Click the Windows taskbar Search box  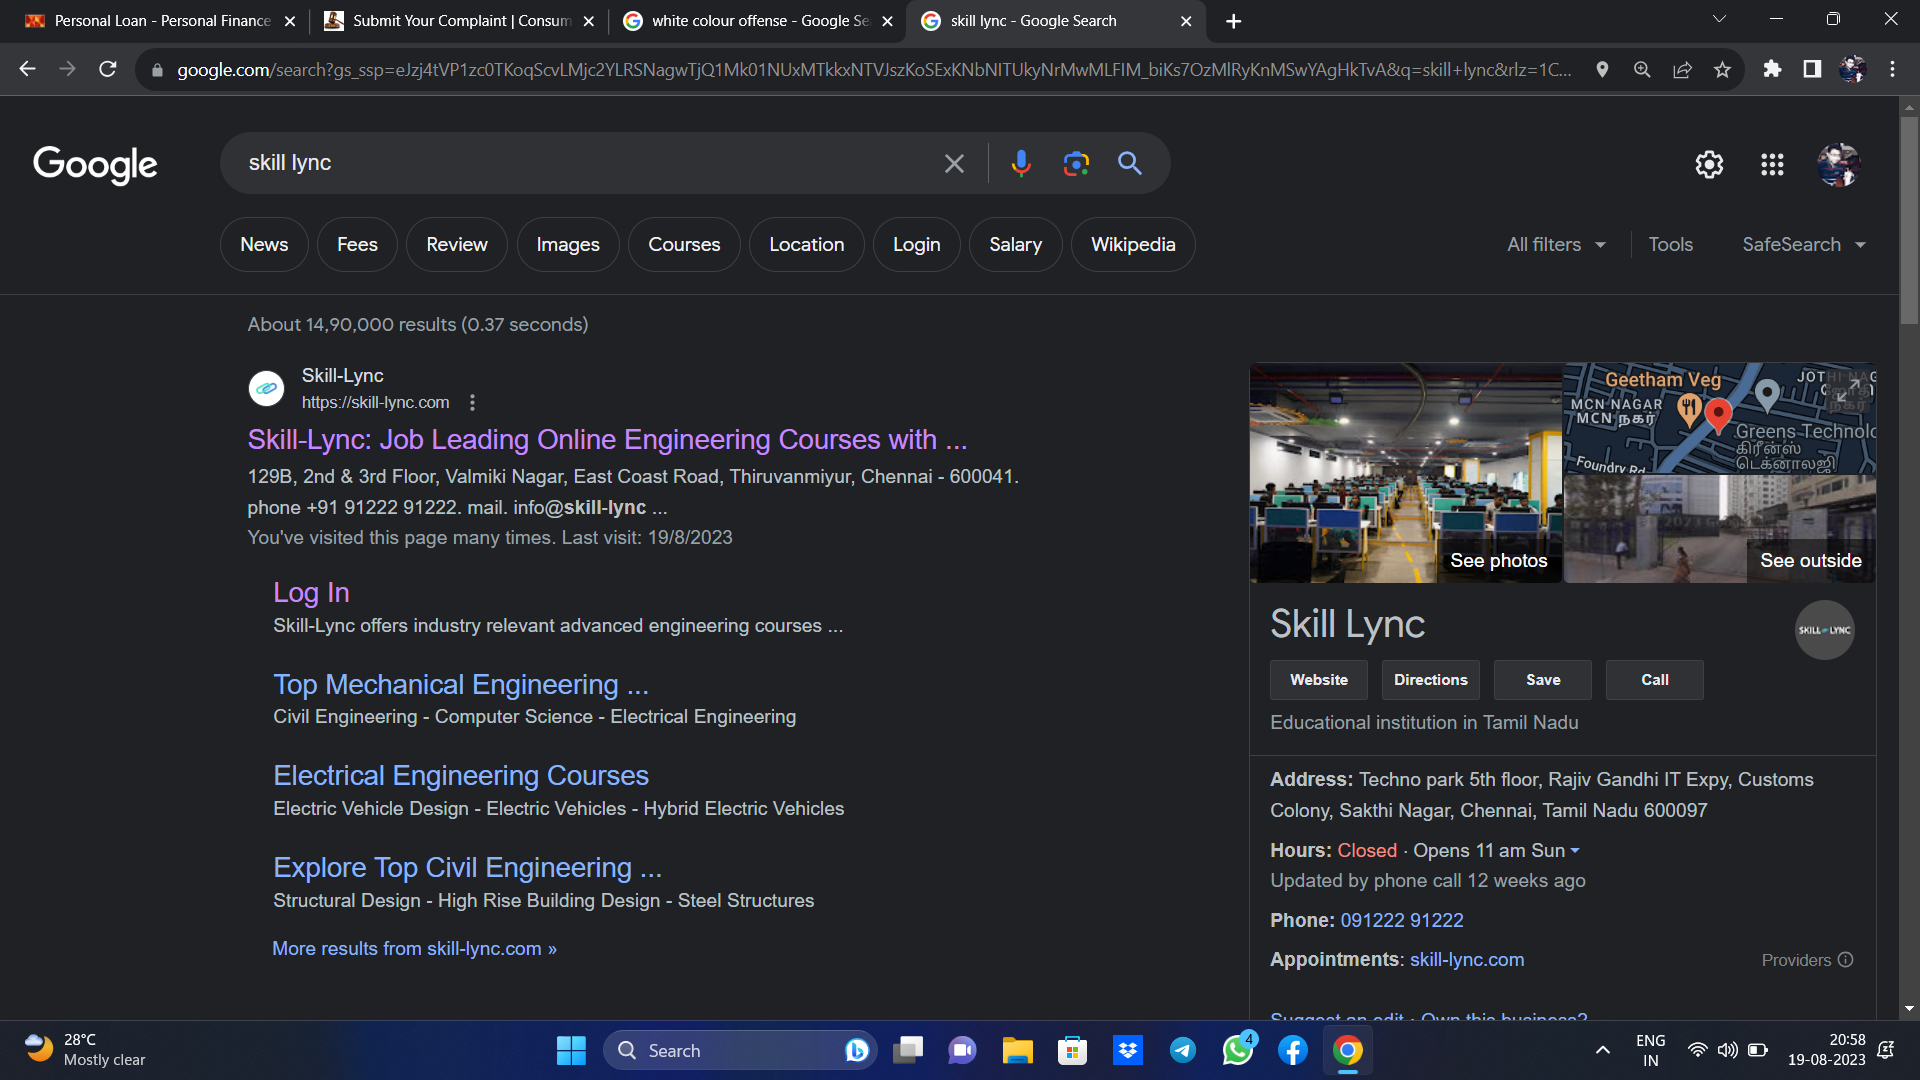coord(740,1050)
